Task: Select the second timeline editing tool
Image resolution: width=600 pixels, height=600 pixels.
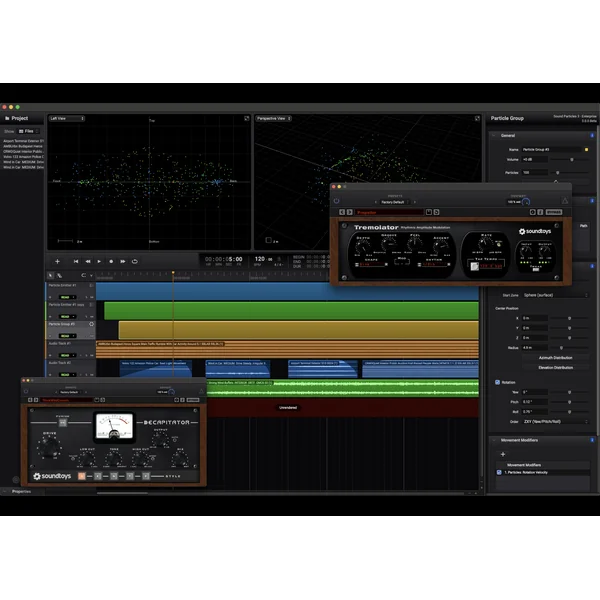Action: [x=59, y=276]
